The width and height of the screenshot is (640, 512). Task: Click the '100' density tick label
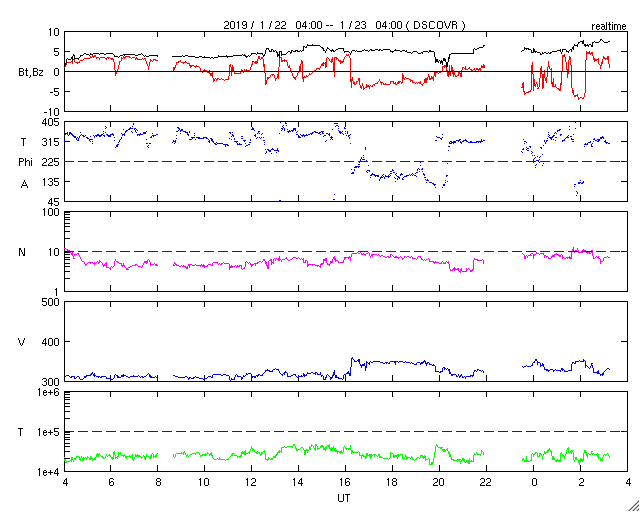pos(51,212)
